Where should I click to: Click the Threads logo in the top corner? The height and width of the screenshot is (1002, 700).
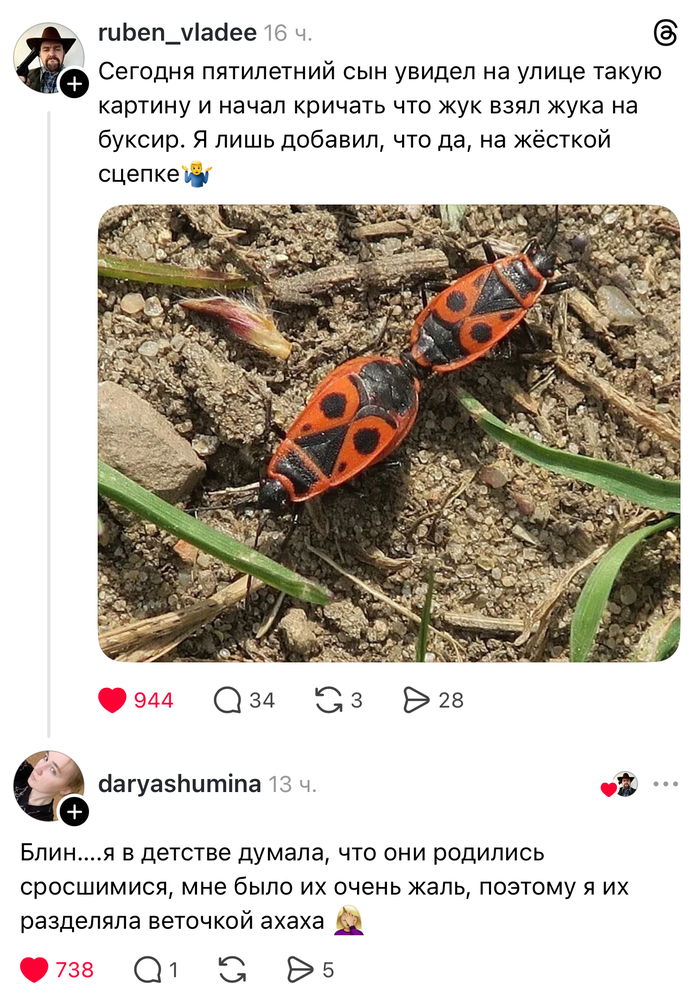(x=665, y=32)
